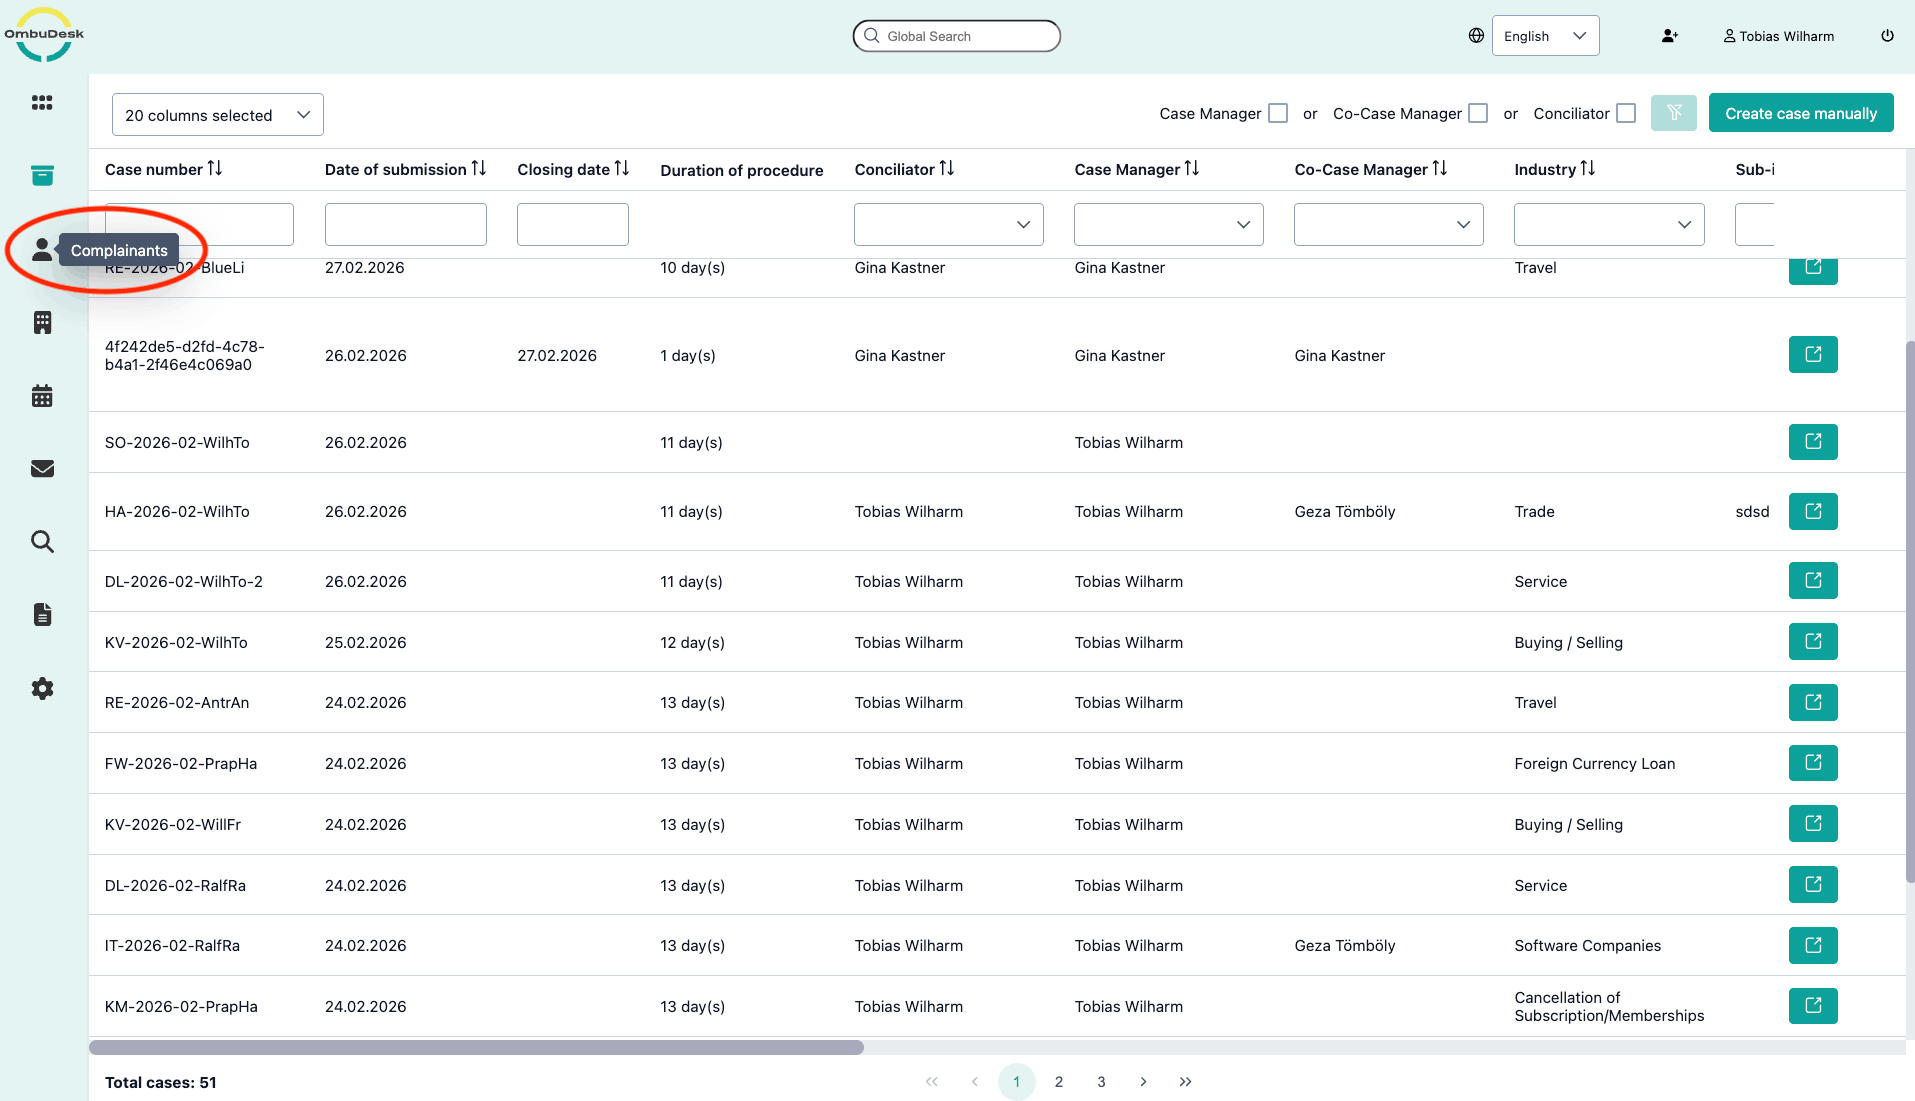Expand the Industry filter dropdown
This screenshot has width=1915, height=1101.
coord(1608,225)
